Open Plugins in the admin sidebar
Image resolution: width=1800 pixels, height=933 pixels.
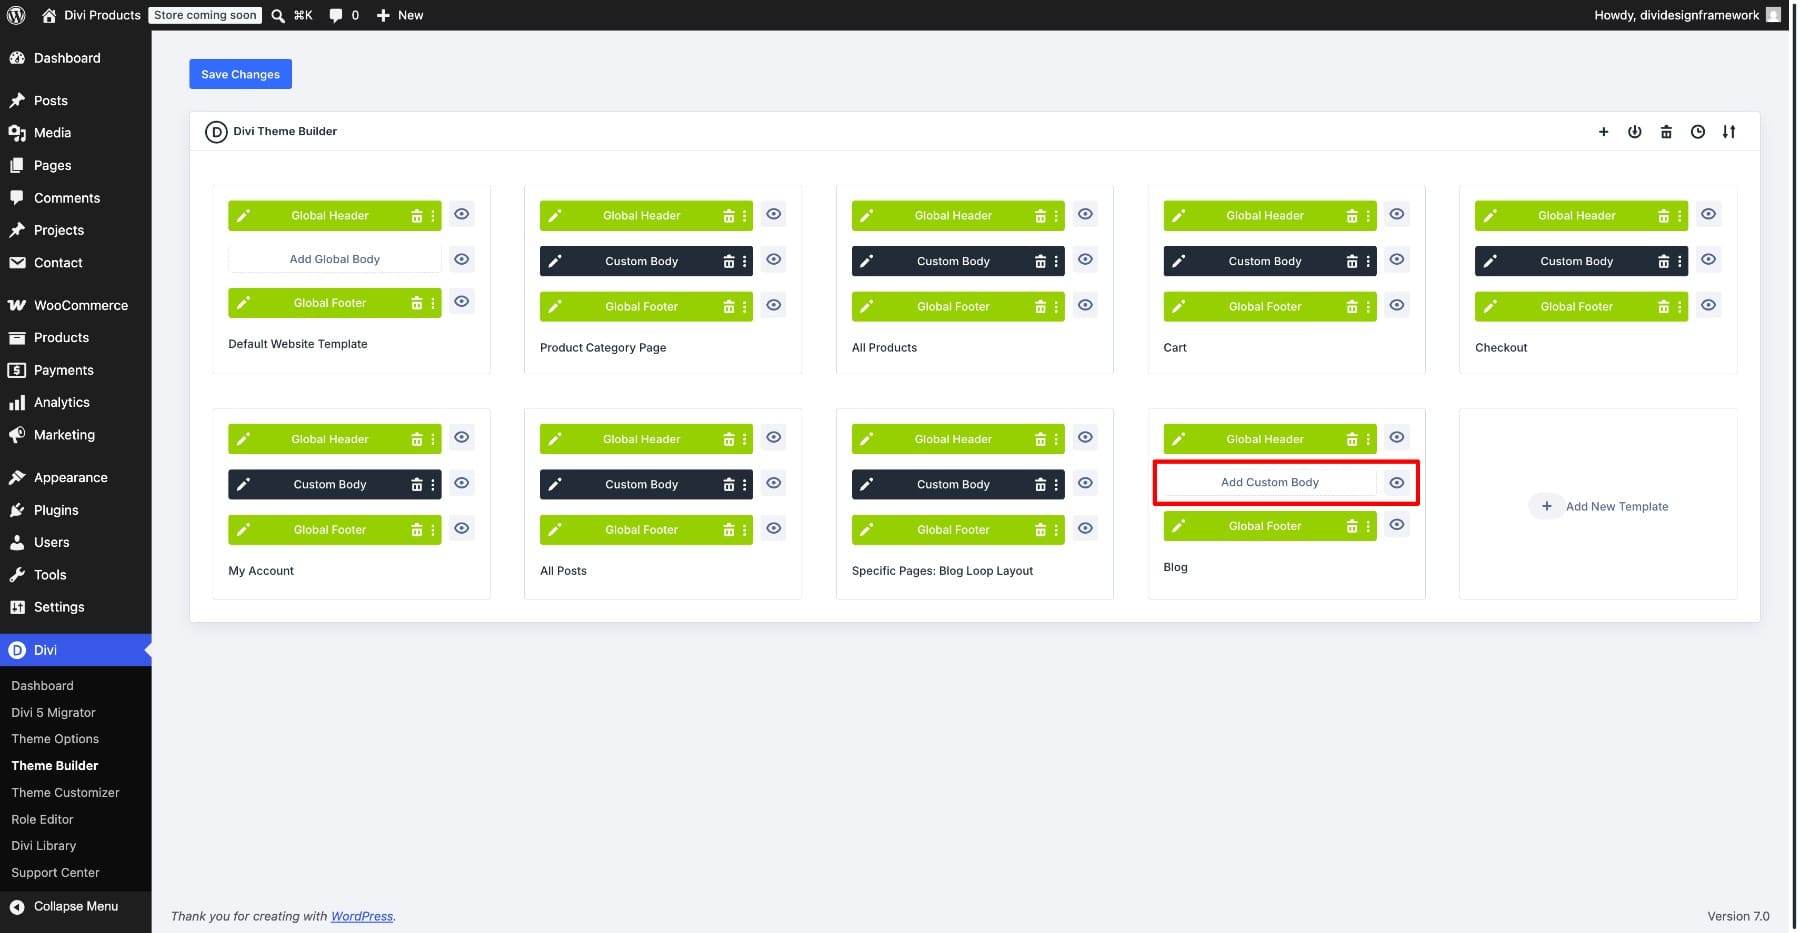pos(76,510)
